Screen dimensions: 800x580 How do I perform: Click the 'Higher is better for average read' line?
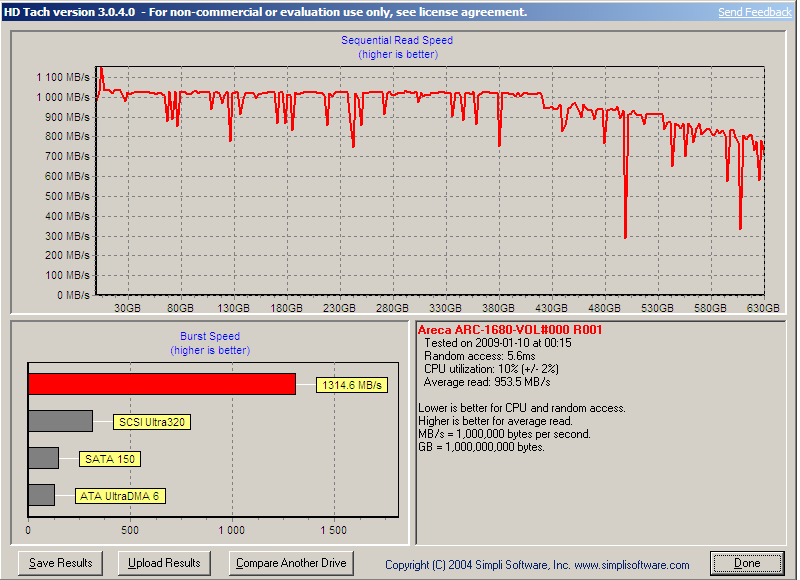(495, 421)
